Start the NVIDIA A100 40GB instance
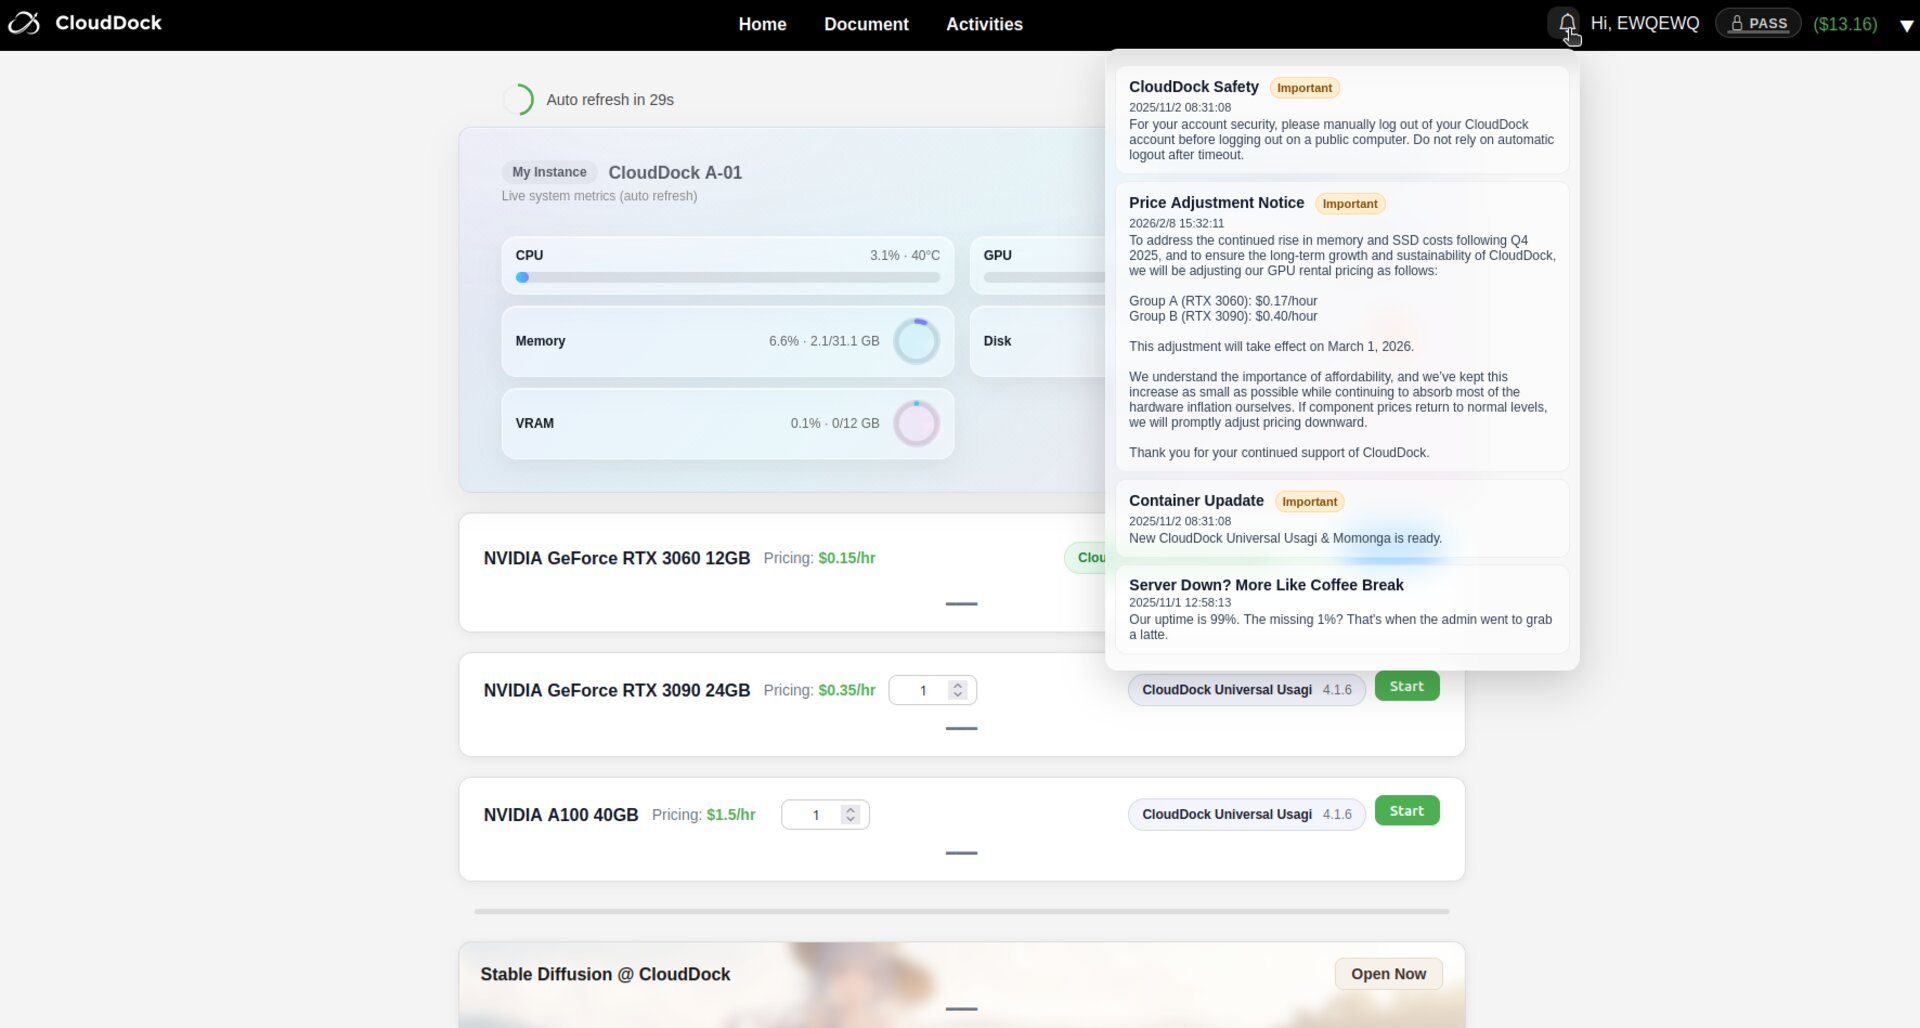The image size is (1920, 1028). pyautogui.click(x=1406, y=811)
